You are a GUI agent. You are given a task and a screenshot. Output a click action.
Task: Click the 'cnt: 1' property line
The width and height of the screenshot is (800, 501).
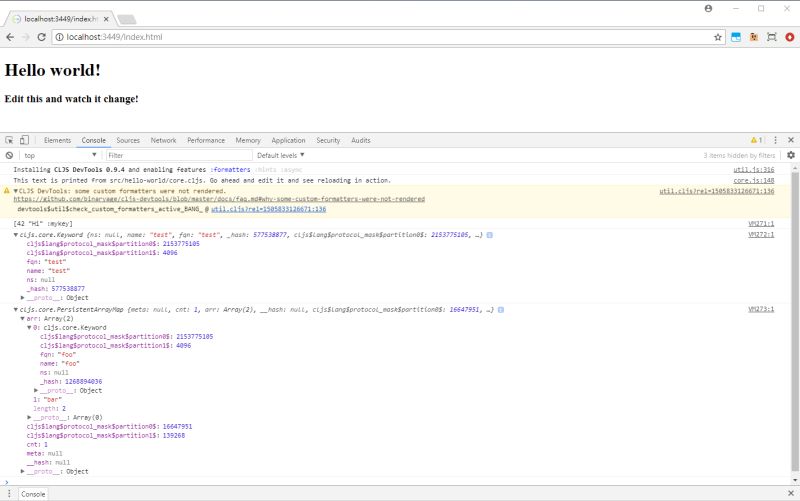[37, 445]
